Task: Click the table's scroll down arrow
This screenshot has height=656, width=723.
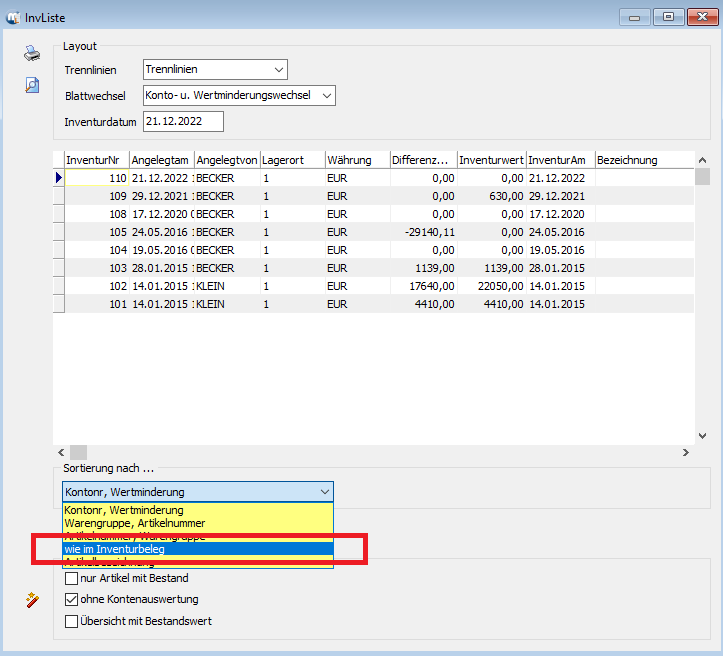Action: click(702, 436)
